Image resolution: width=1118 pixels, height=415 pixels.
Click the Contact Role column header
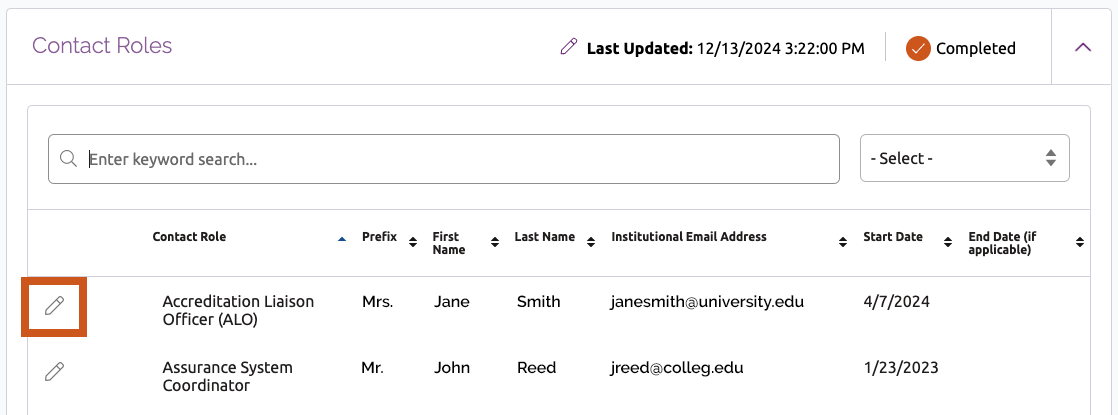(189, 237)
